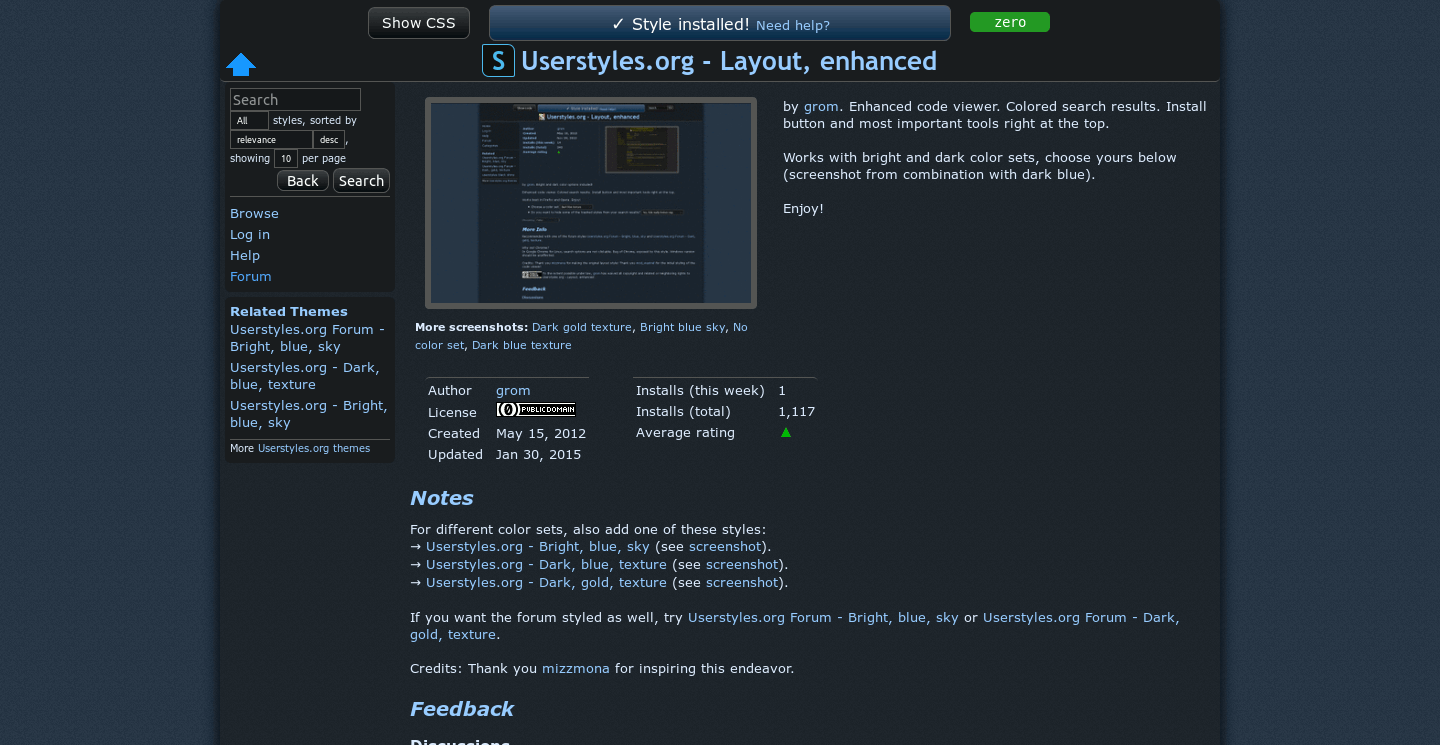
Task: Click the style screenshot thumbnail
Action: (x=591, y=203)
